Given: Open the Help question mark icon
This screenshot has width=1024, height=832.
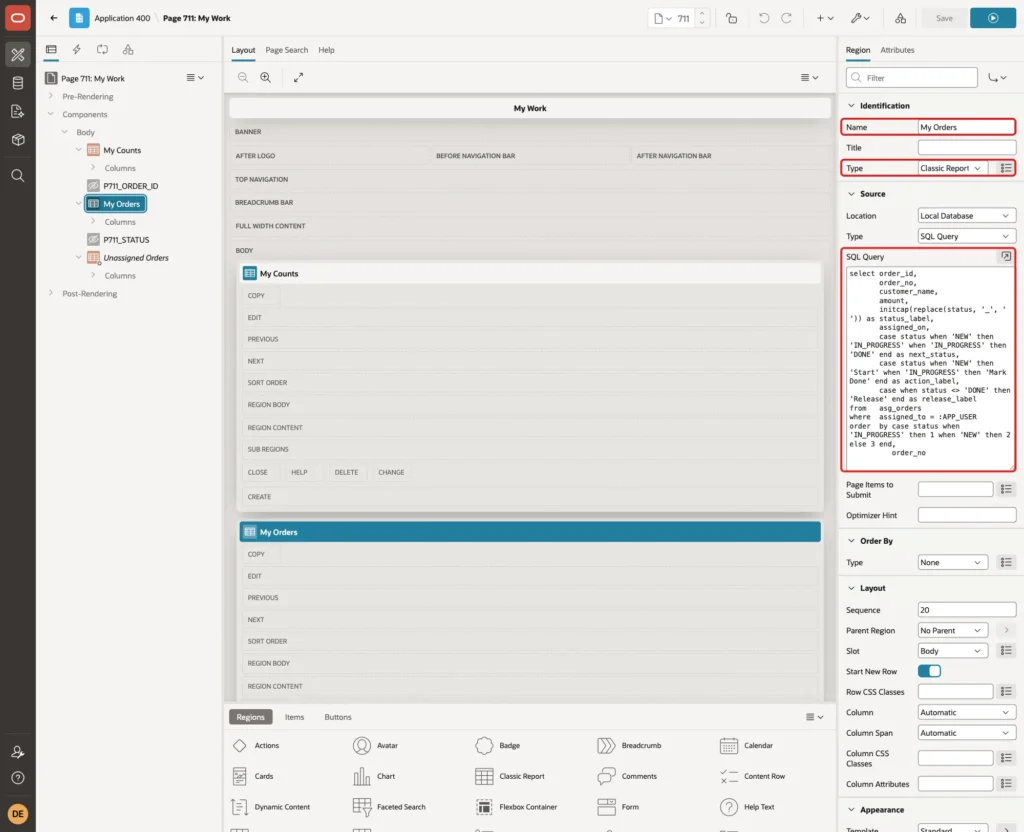Looking at the screenshot, I should coord(18,778).
